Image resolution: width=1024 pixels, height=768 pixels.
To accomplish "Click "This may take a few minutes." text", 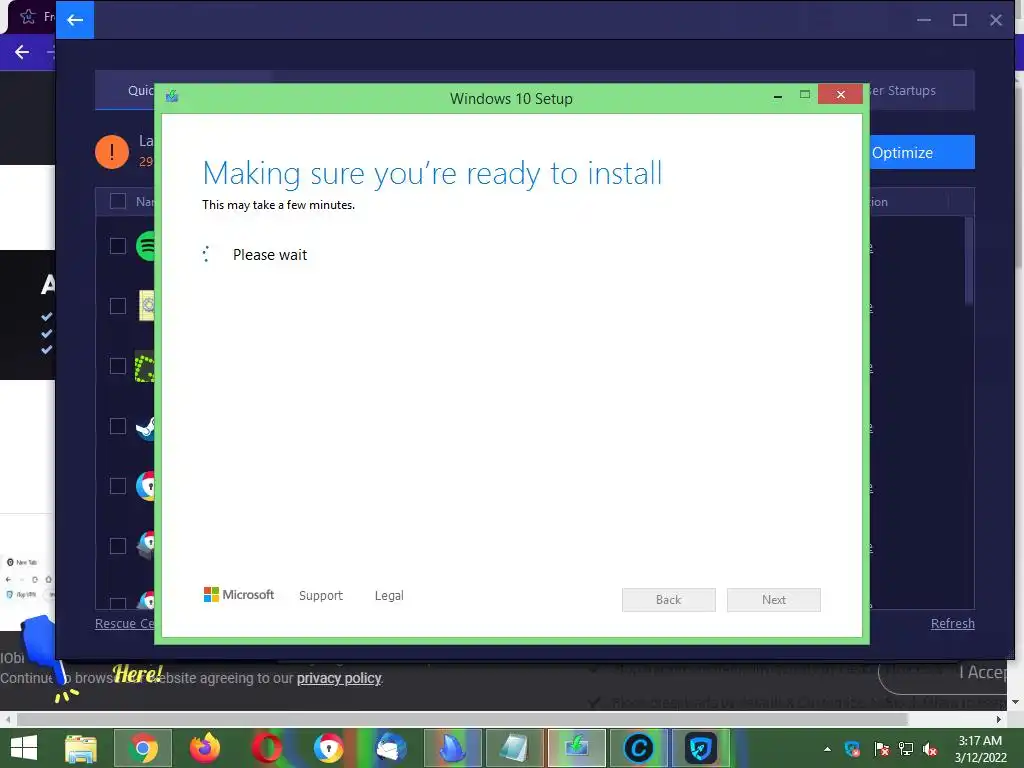I will (279, 205).
